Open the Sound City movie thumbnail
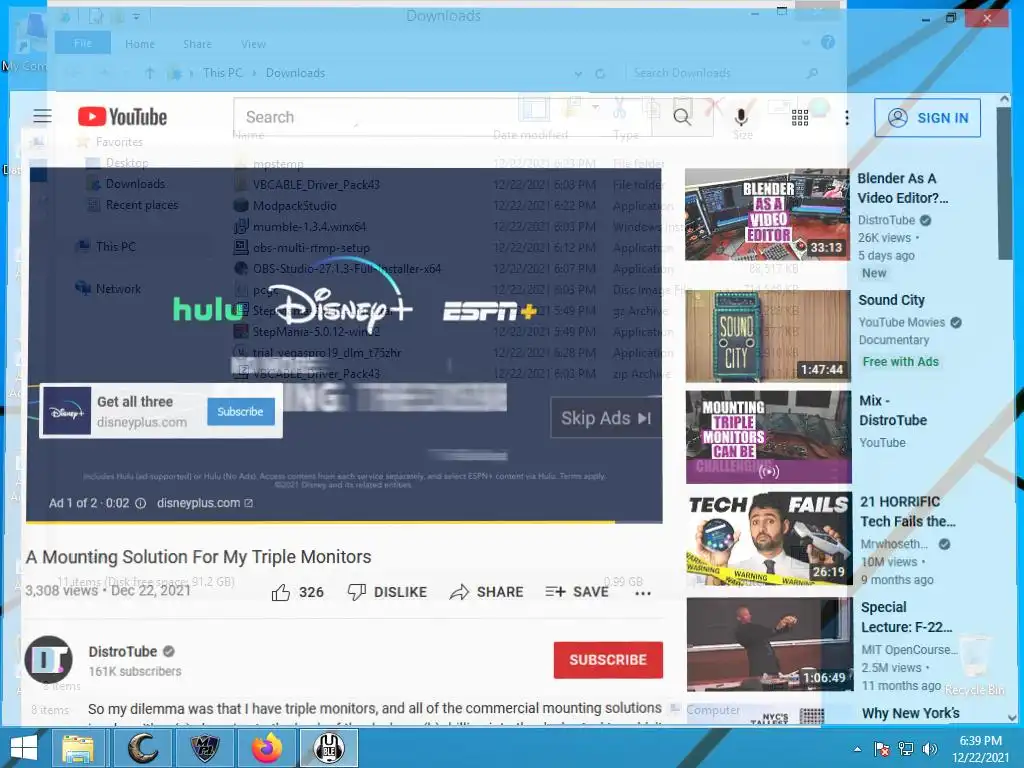Screen dimensions: 1024x768 [x=767, y=336]
